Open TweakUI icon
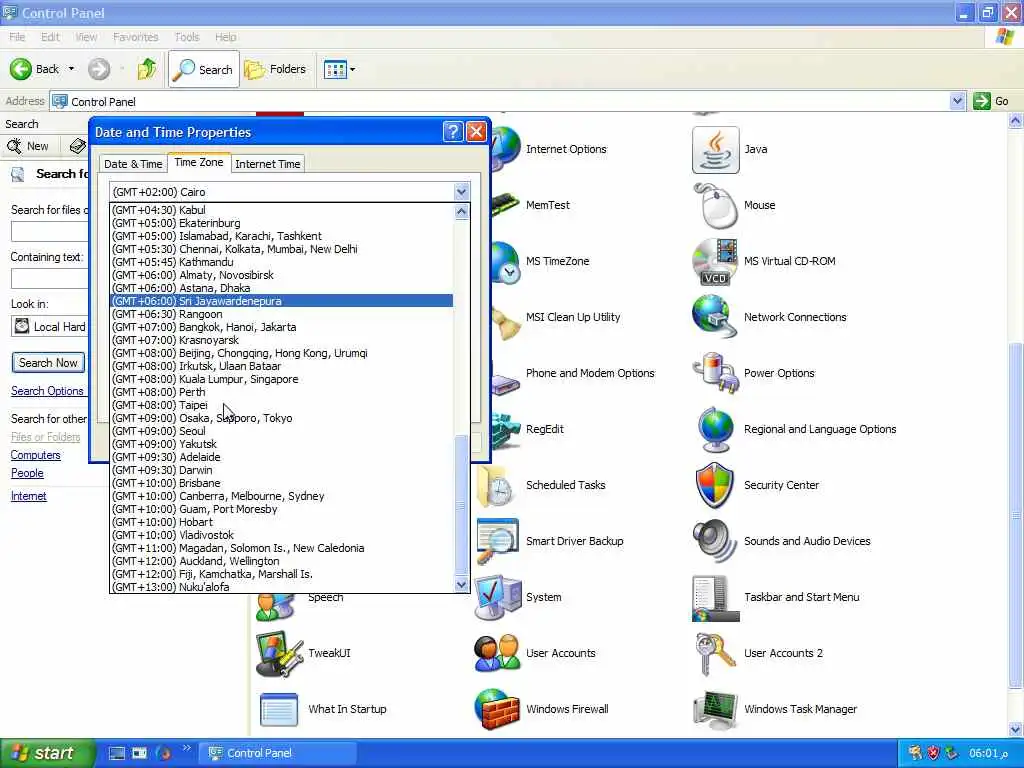Image resolution: width=1024 pixels, height=768 pixels. [280, 654]
